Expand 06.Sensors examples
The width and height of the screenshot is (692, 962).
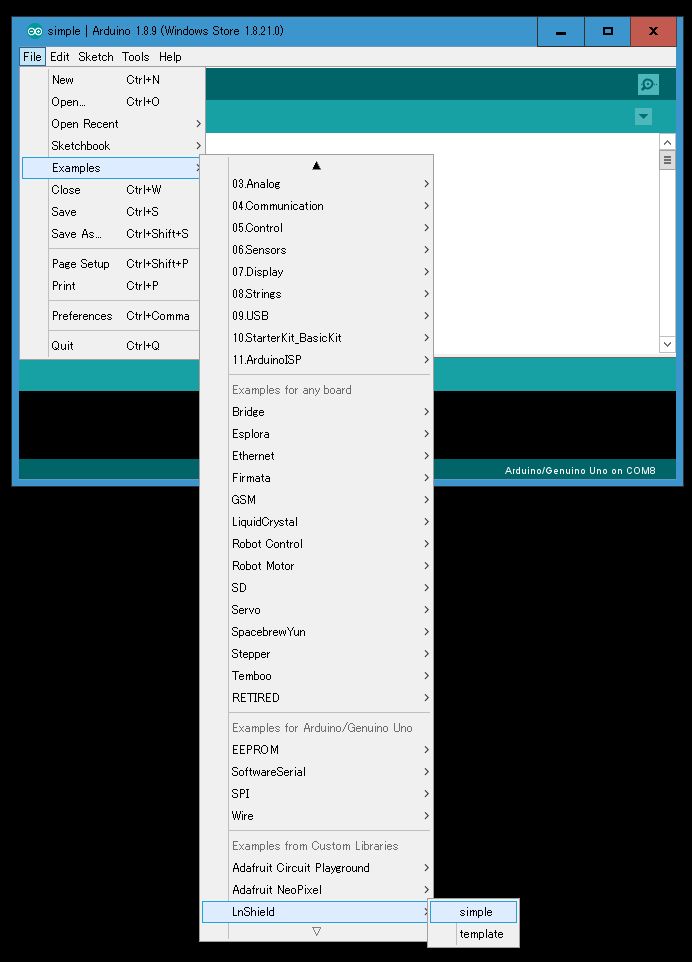[x=317, y=250]
